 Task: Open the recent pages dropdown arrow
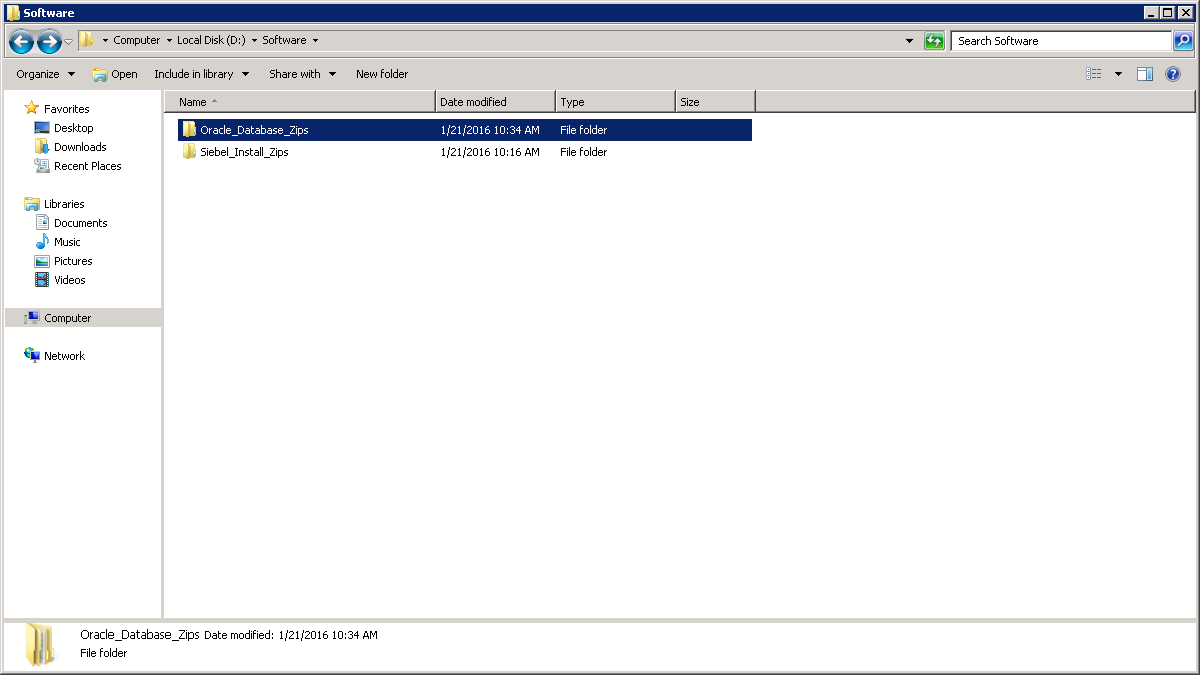click(68, 42)
